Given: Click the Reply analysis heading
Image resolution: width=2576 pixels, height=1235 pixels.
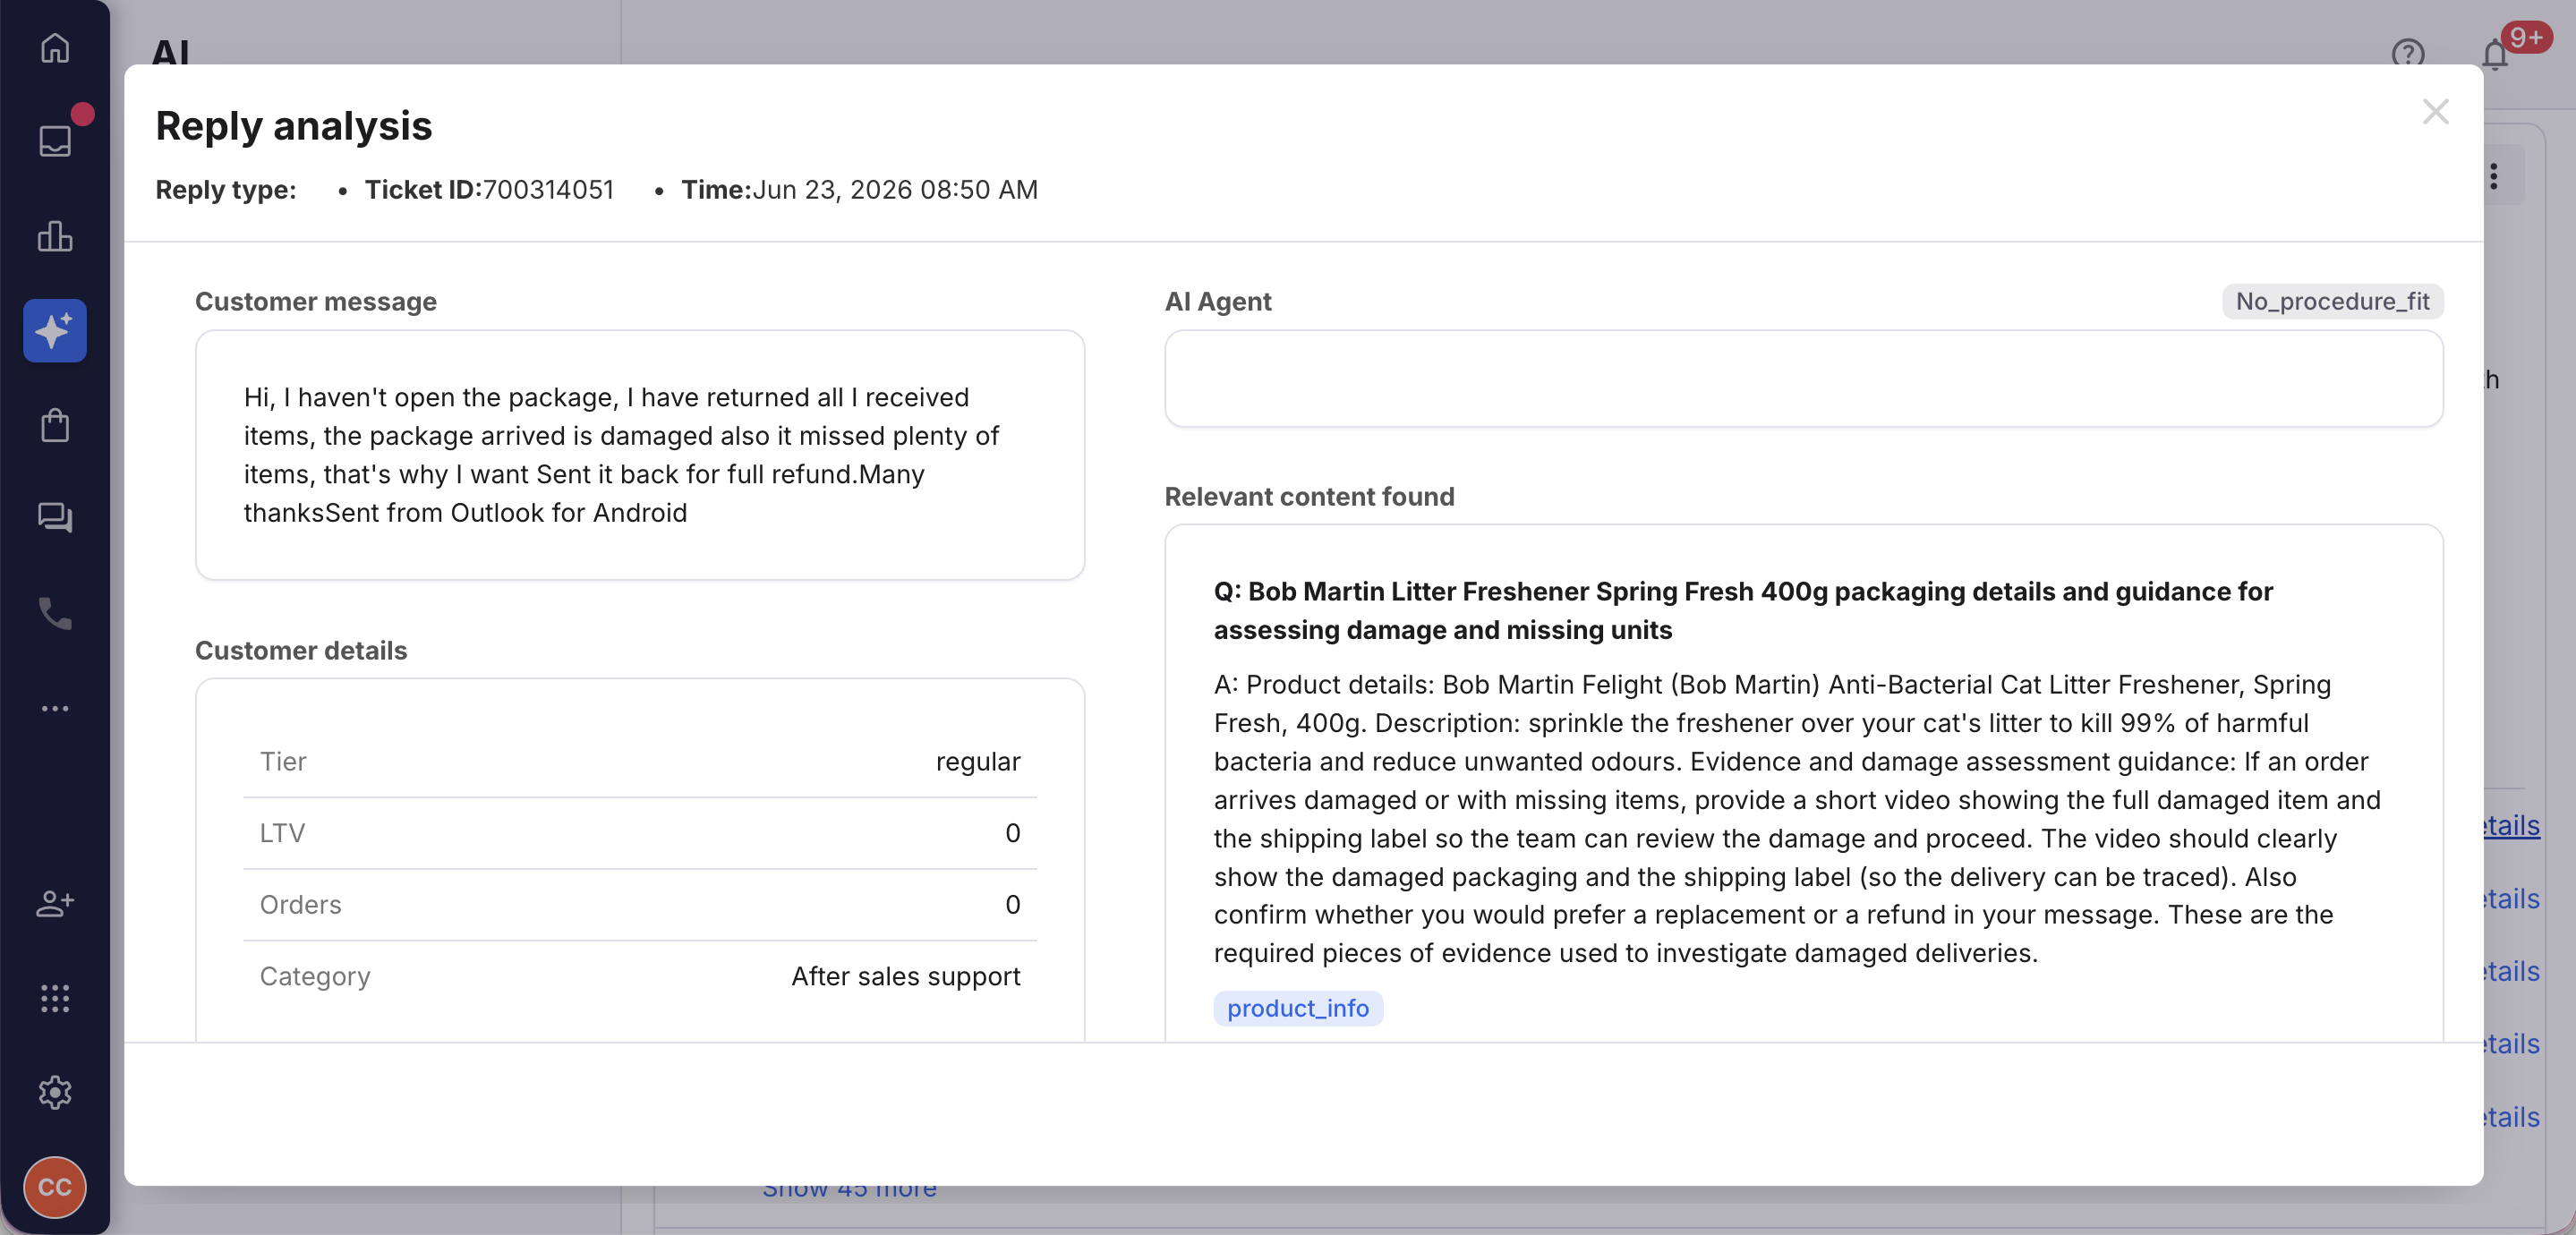Looking at the screenshot, I should 293,126.
